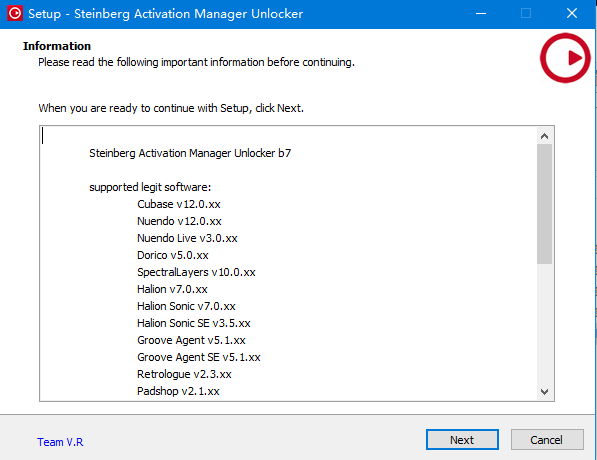Cancel the setup
The image size is (597, 460).
tap(547, 440)
